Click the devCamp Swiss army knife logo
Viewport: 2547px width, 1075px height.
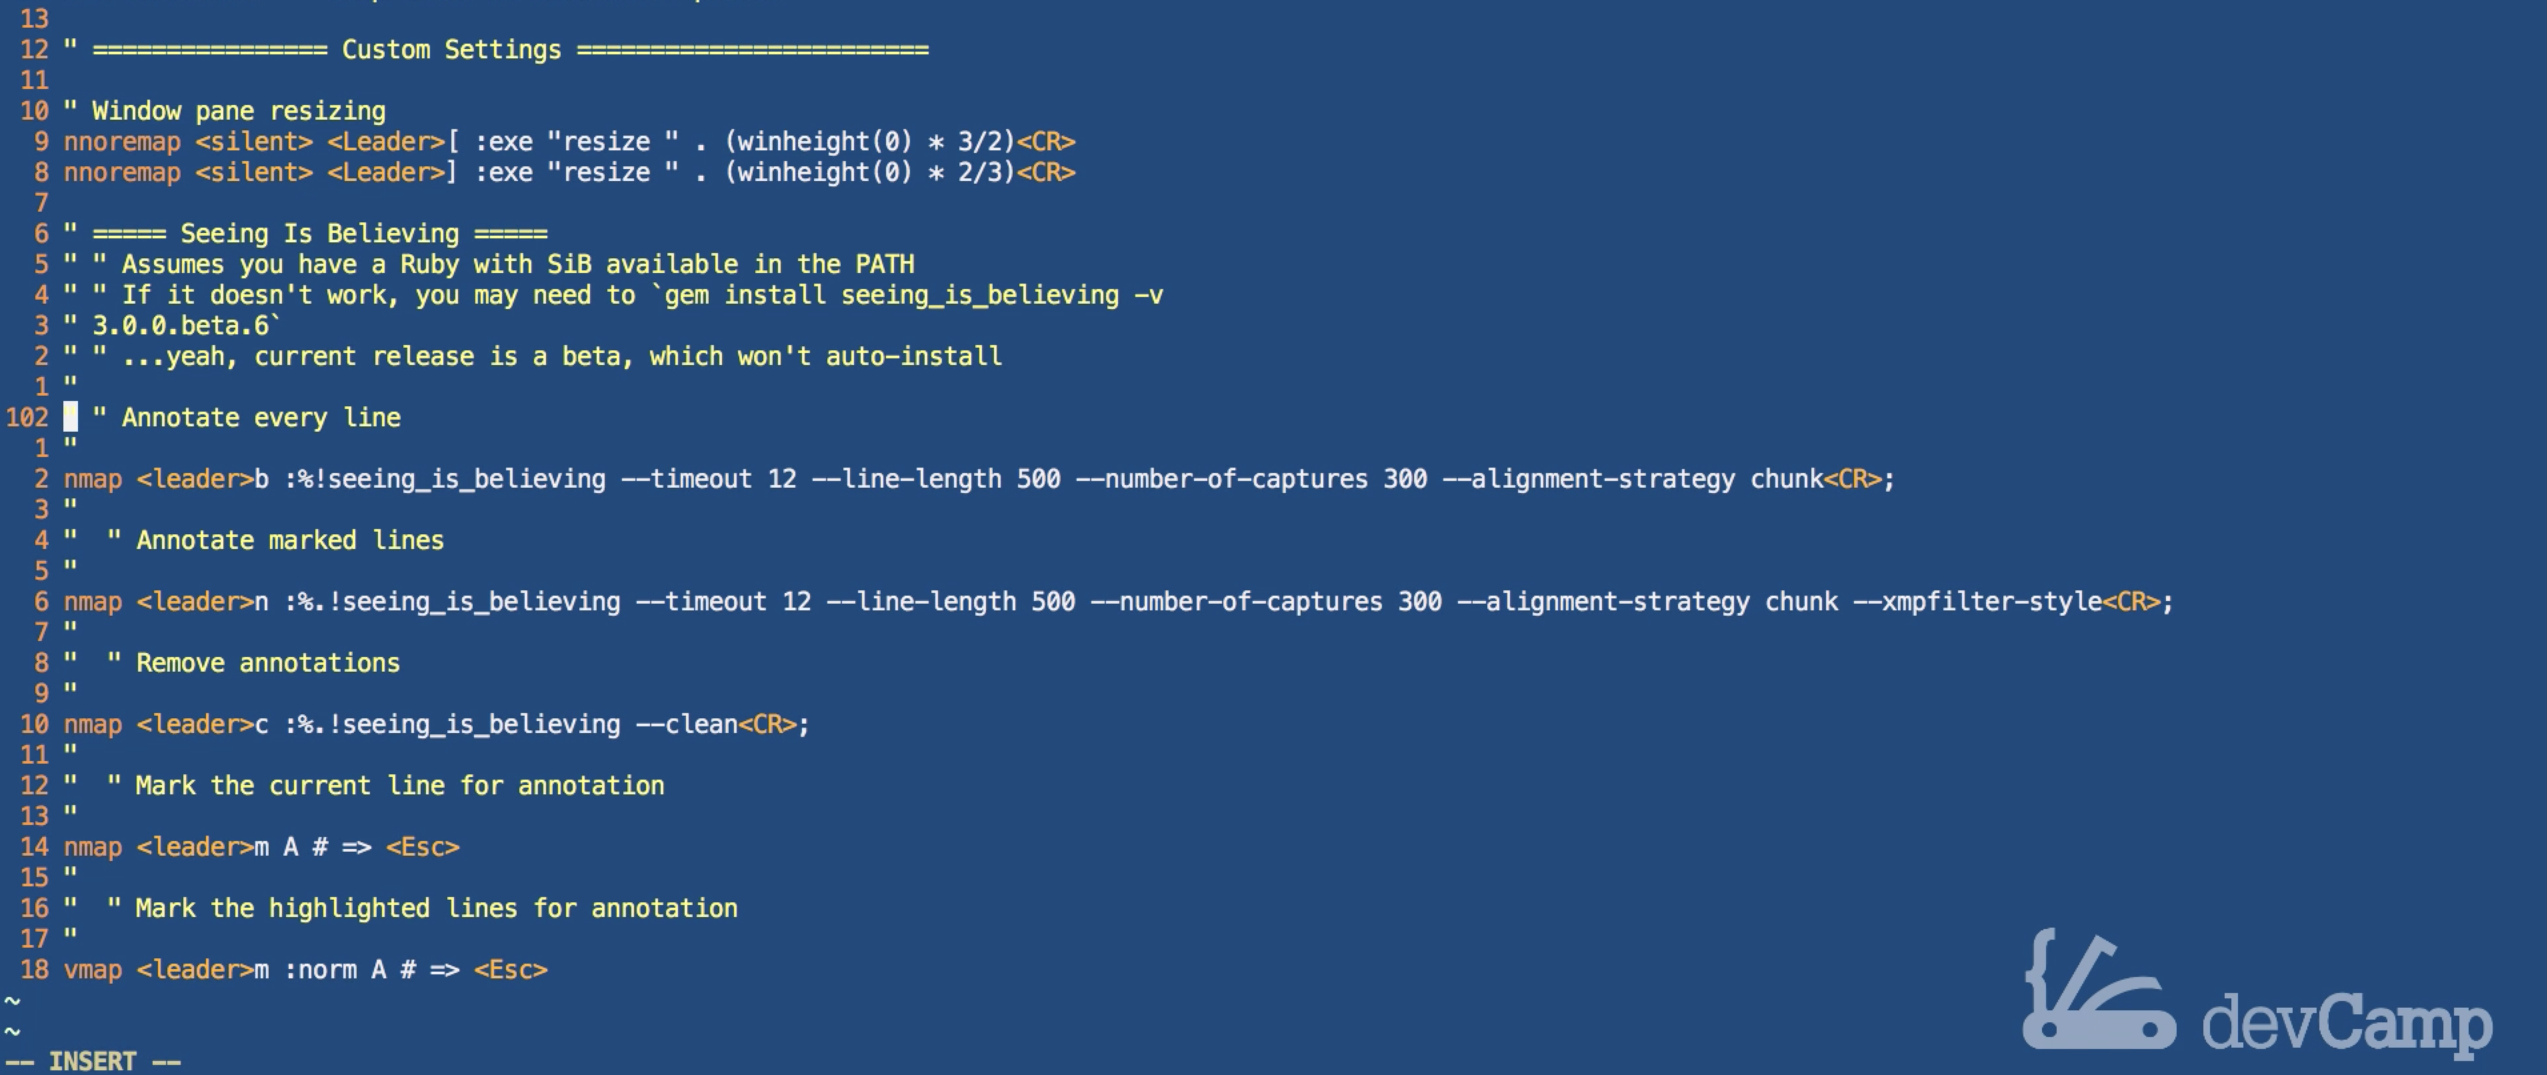[2097, 992]
